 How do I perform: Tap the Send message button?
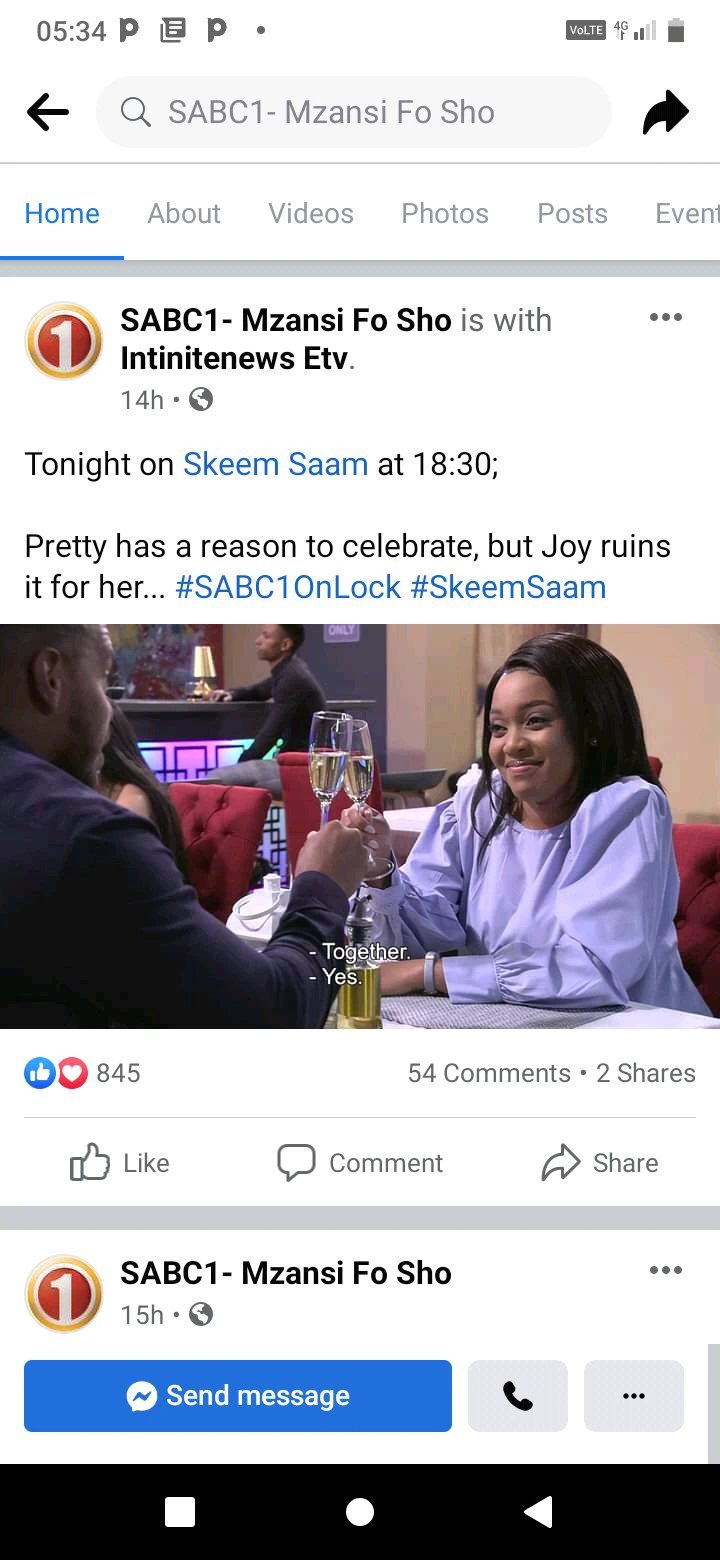tap(238, 1396)
